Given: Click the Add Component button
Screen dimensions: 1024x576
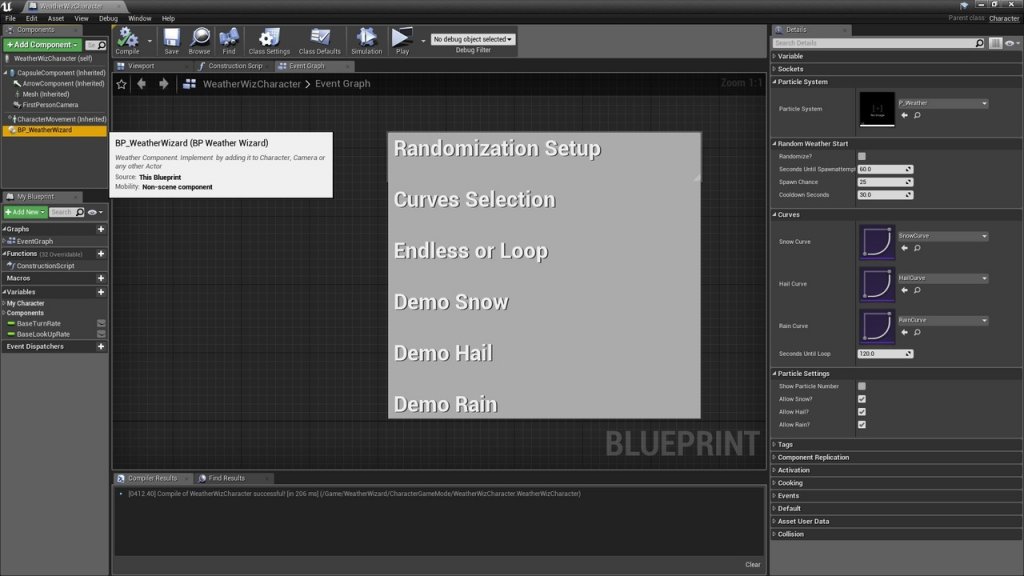Looking at the screenshot, I should [x=42, y=44].
